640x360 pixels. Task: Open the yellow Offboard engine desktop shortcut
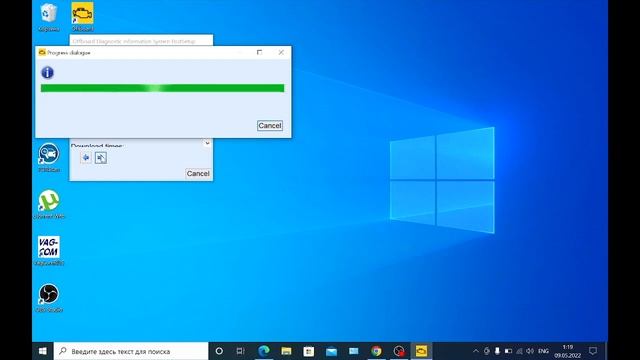82,17
